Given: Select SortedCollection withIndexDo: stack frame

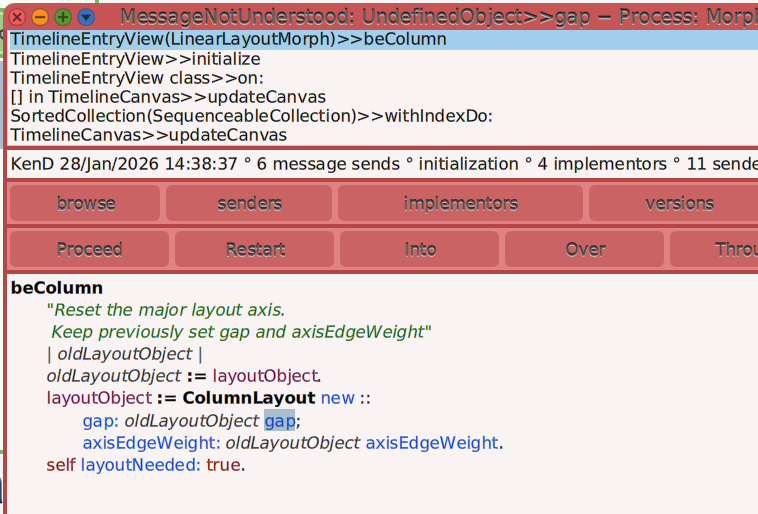Looking at the screenshot, I should (251, 116).
